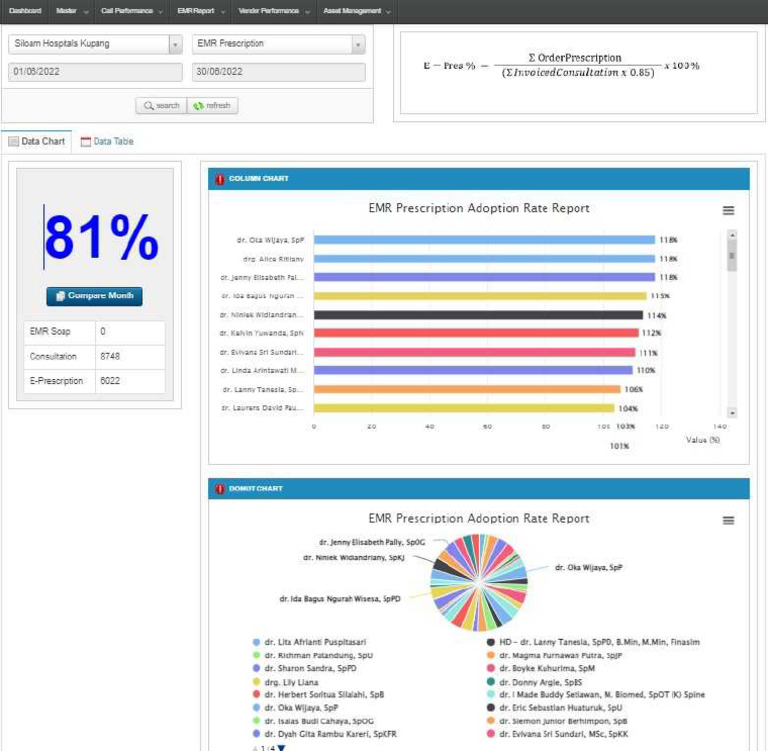The height and width of the screenshot is (751, 768).
Task: Click the start date field 01/08/2022
Action: [95, 72]
